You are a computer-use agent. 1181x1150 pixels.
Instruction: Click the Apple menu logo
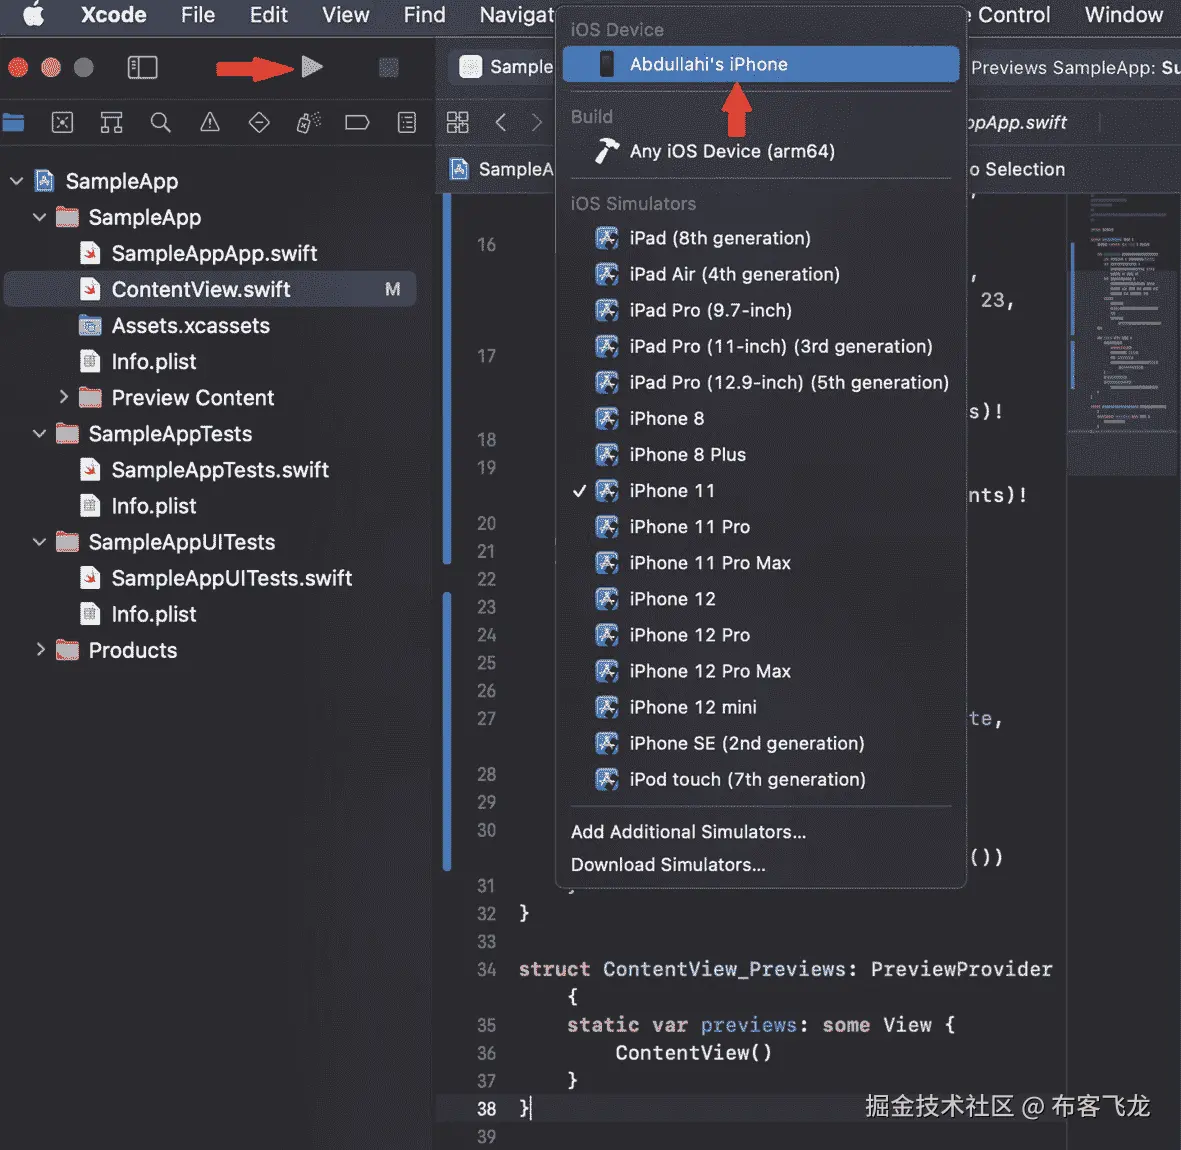tap(33, 14)
